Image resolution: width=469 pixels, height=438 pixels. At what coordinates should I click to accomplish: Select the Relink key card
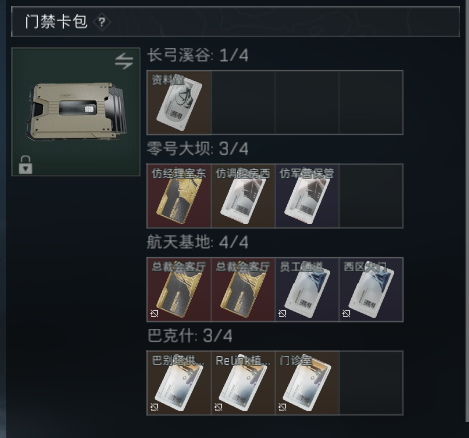[x=243, y=383]
